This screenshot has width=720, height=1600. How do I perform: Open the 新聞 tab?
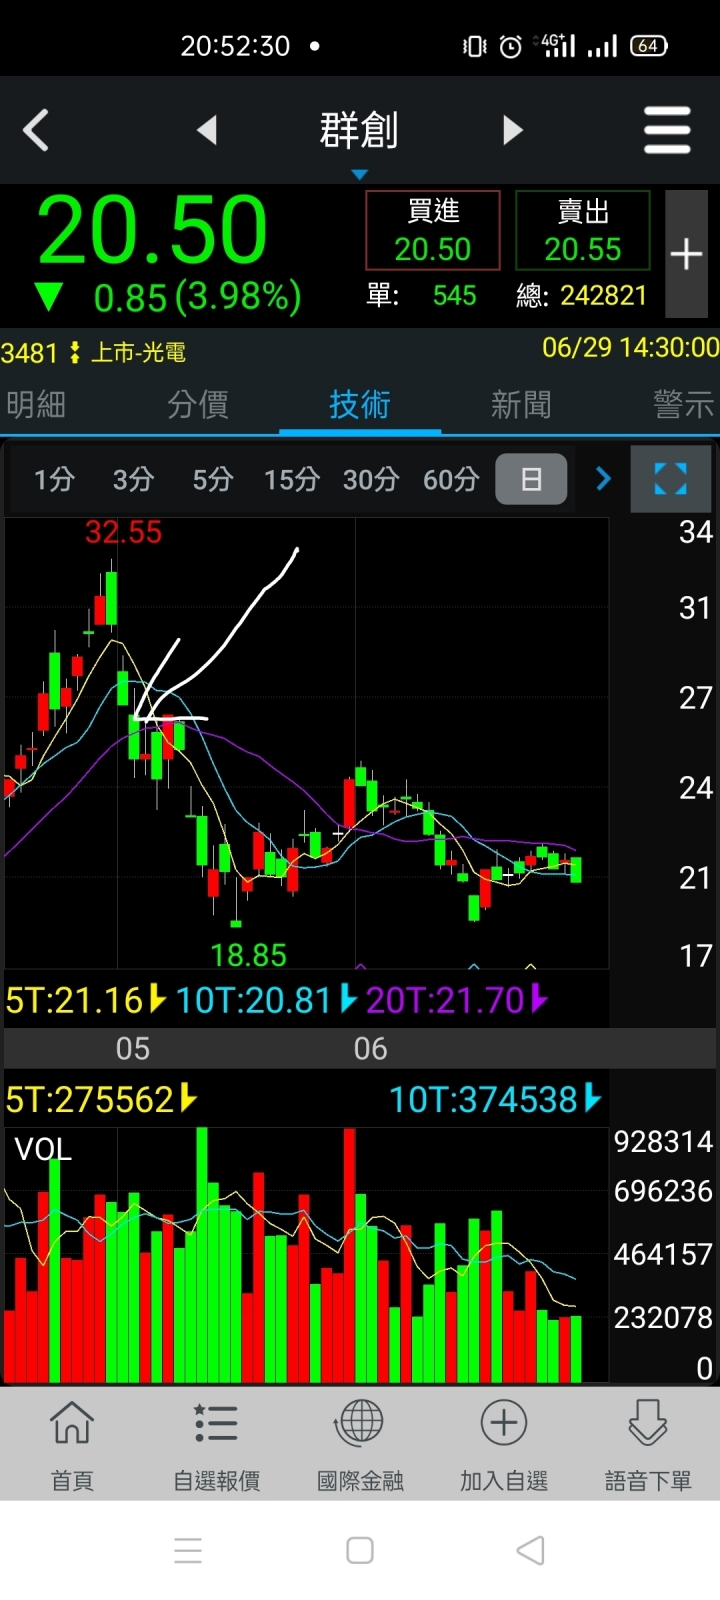coord(521,404)
